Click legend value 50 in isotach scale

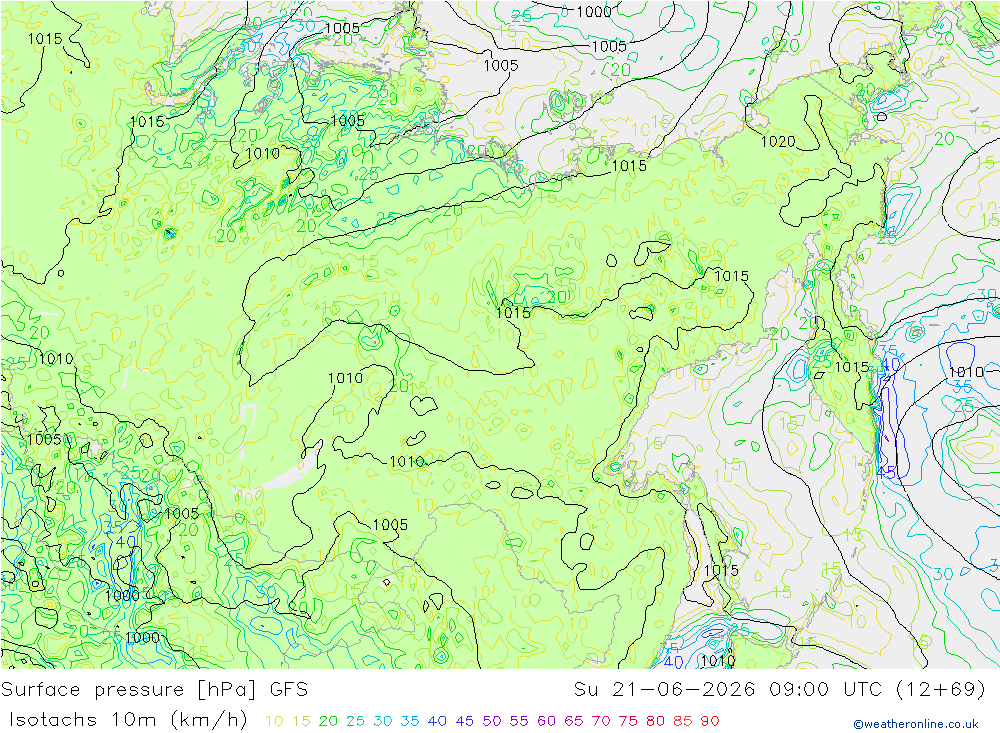coord(492,721)
